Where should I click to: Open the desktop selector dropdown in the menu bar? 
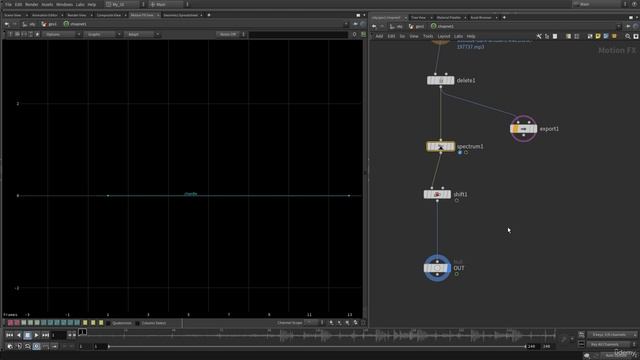tap(124, 4)
